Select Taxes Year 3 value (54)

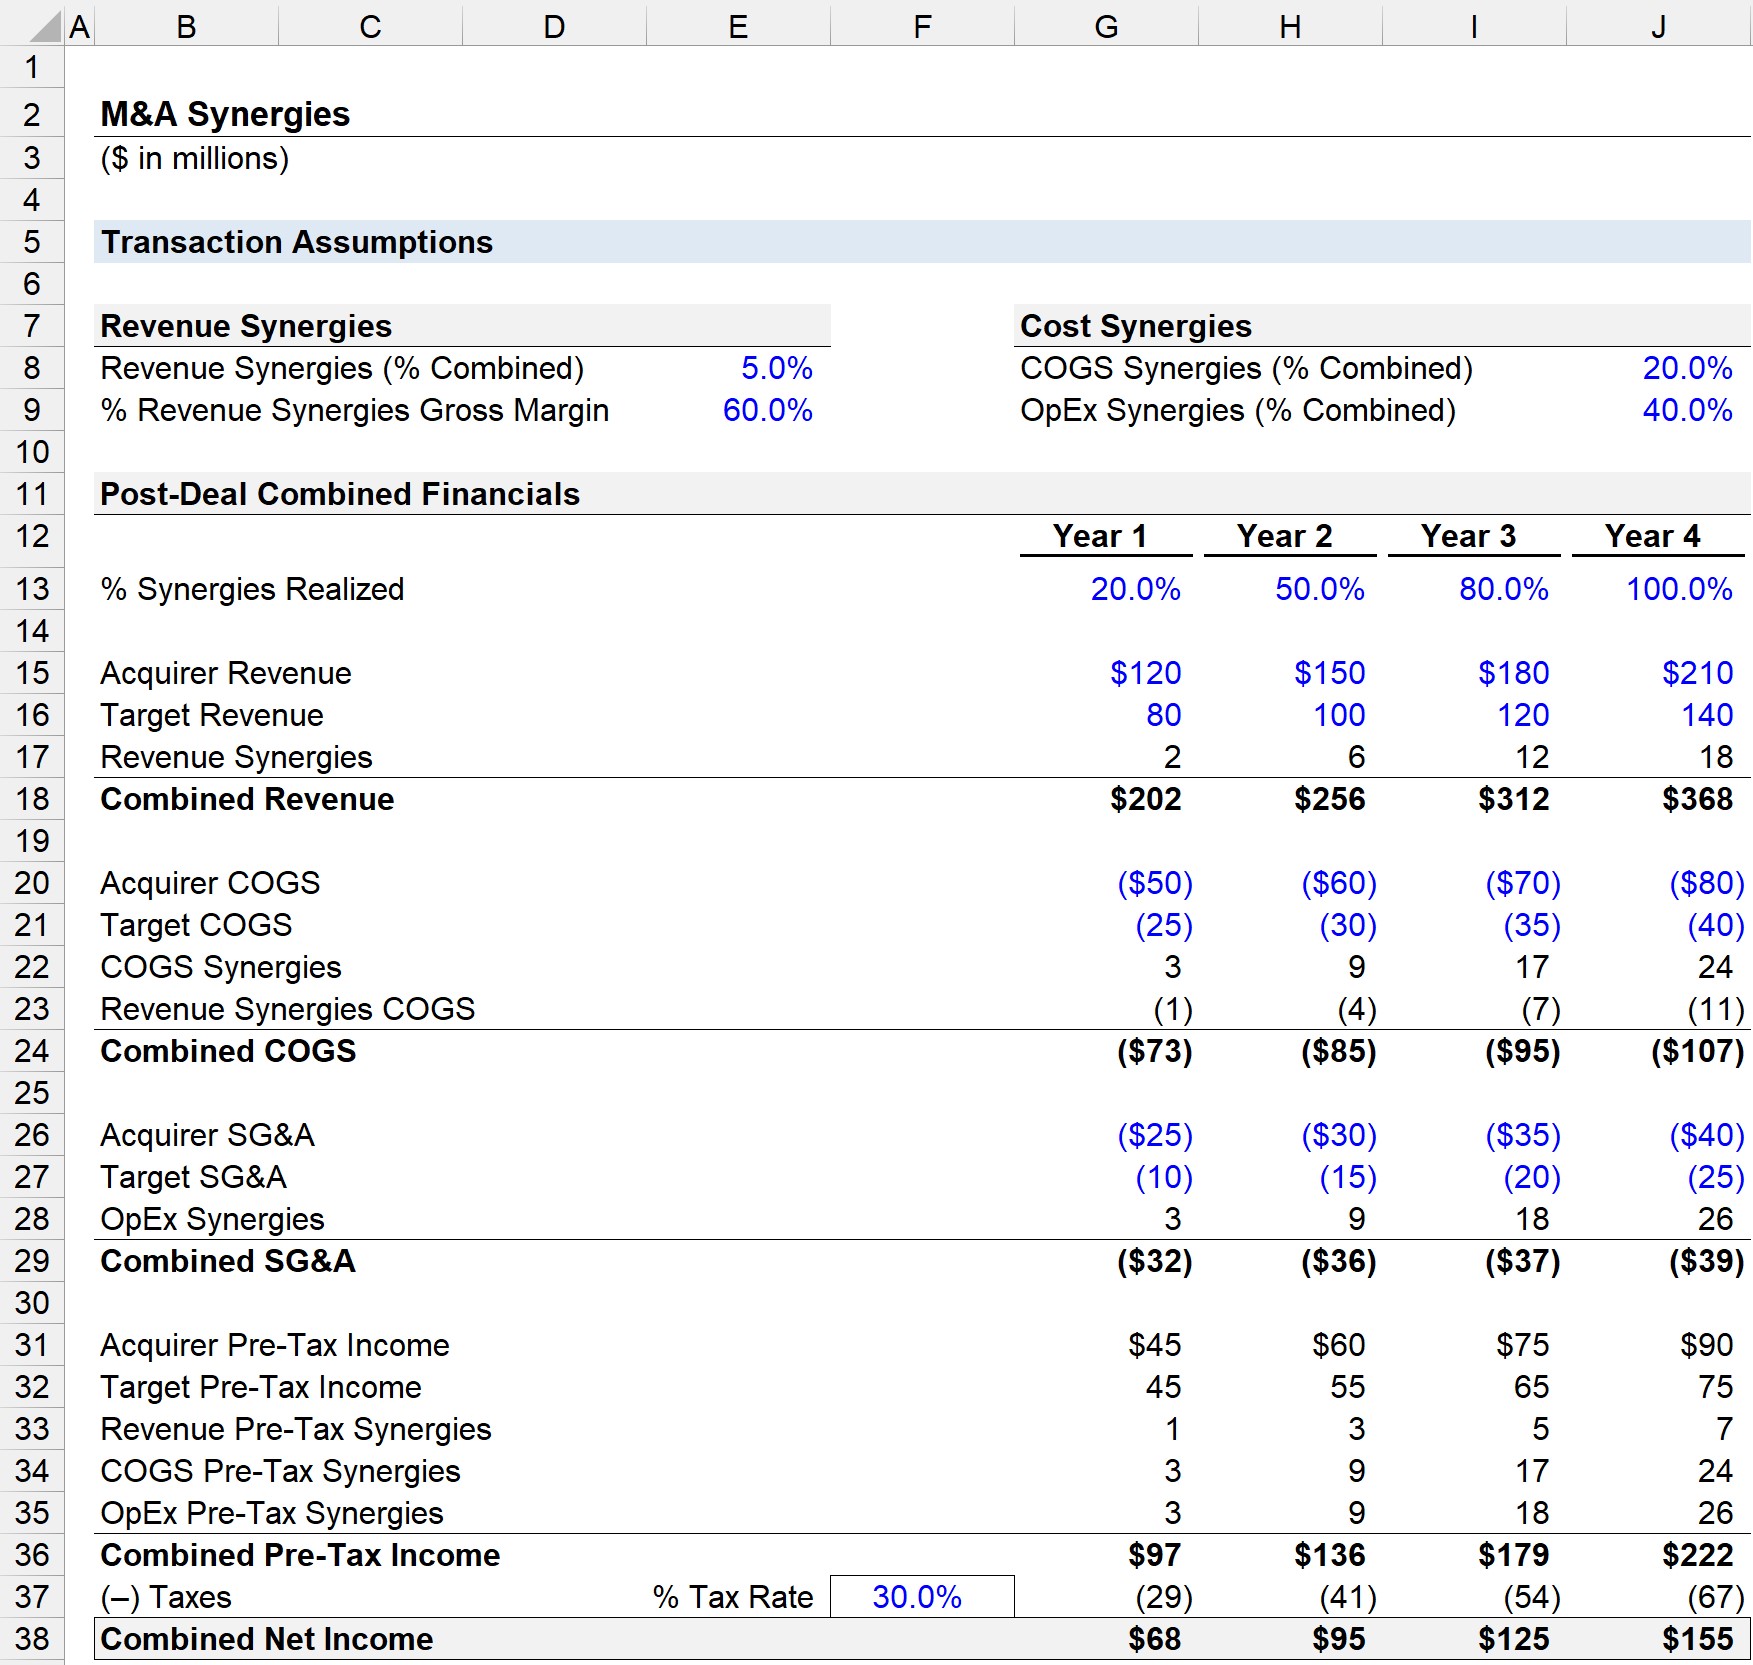coord(1532,1597)
